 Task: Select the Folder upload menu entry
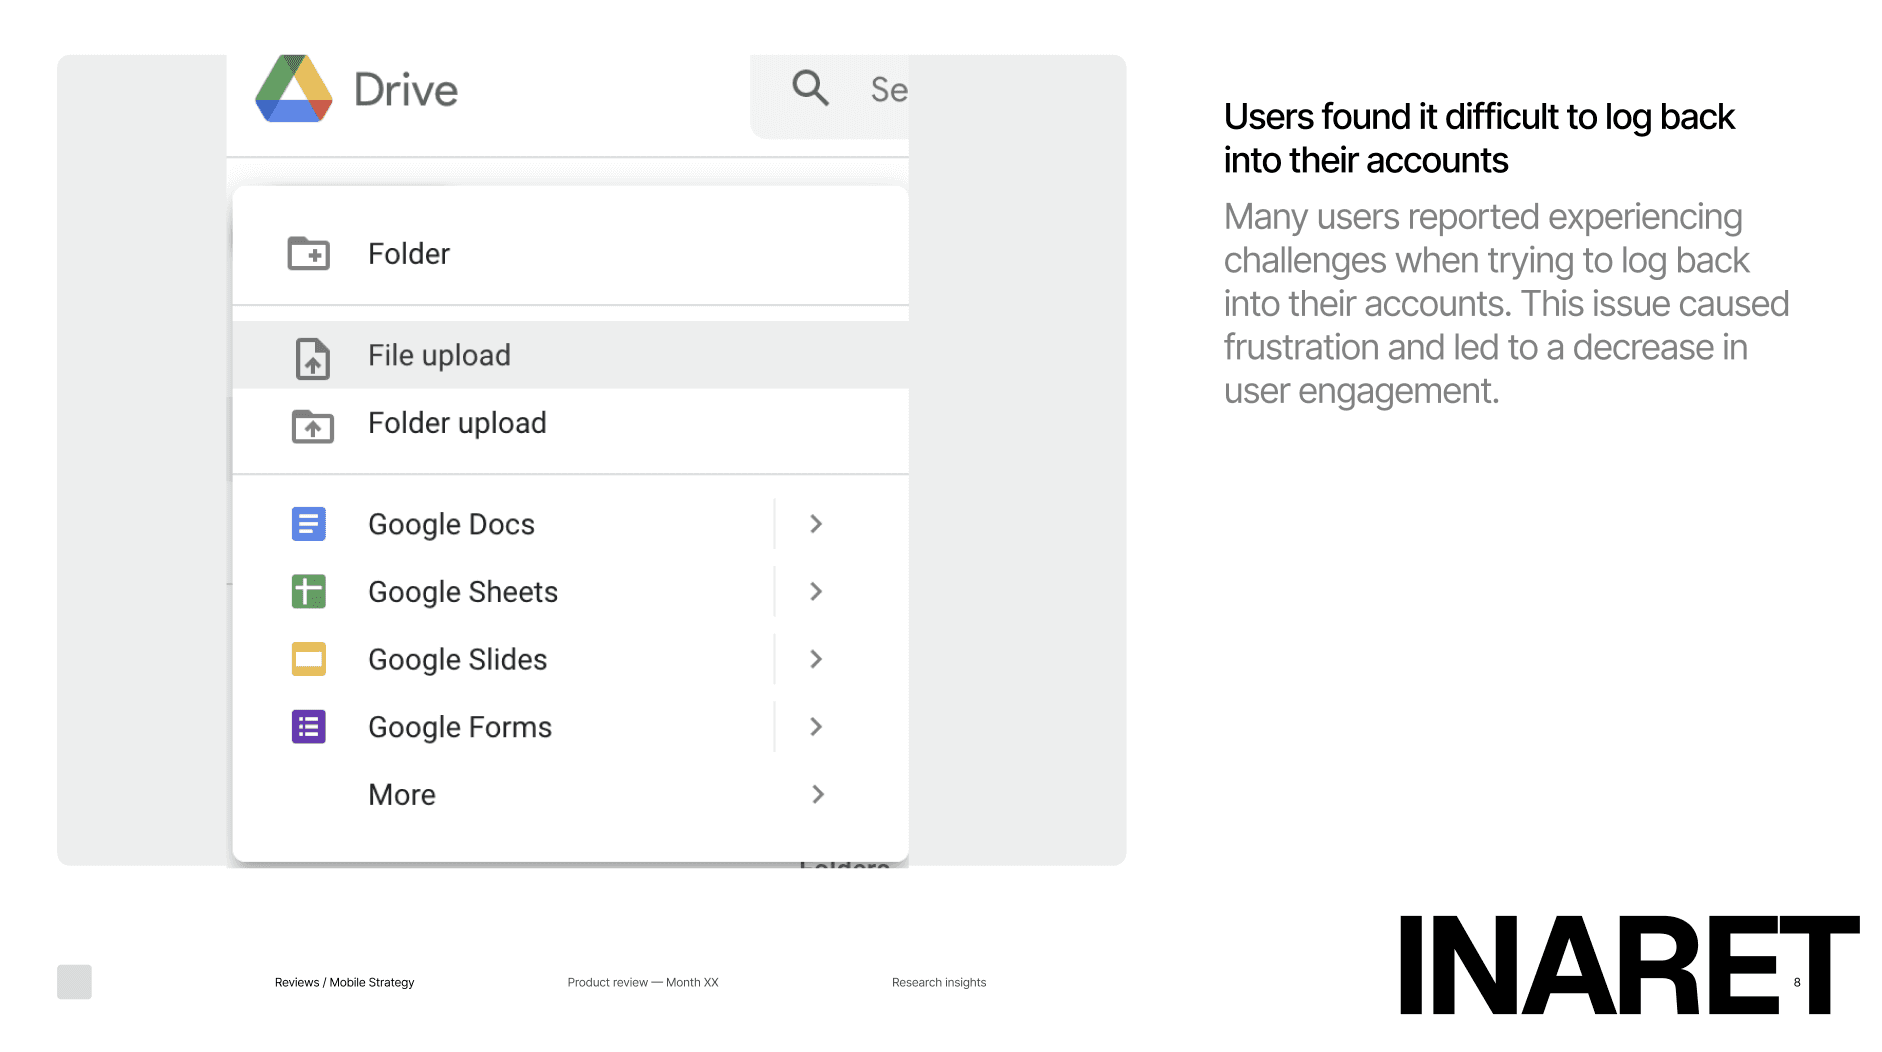[x=570, y=423]
